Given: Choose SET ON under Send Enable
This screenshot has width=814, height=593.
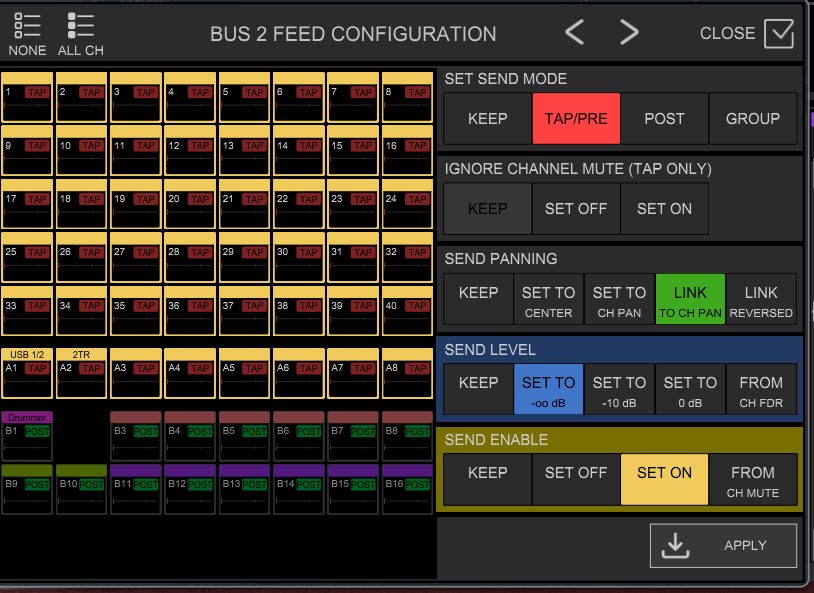Looking at the screenshot, I should tap(664, 479).
